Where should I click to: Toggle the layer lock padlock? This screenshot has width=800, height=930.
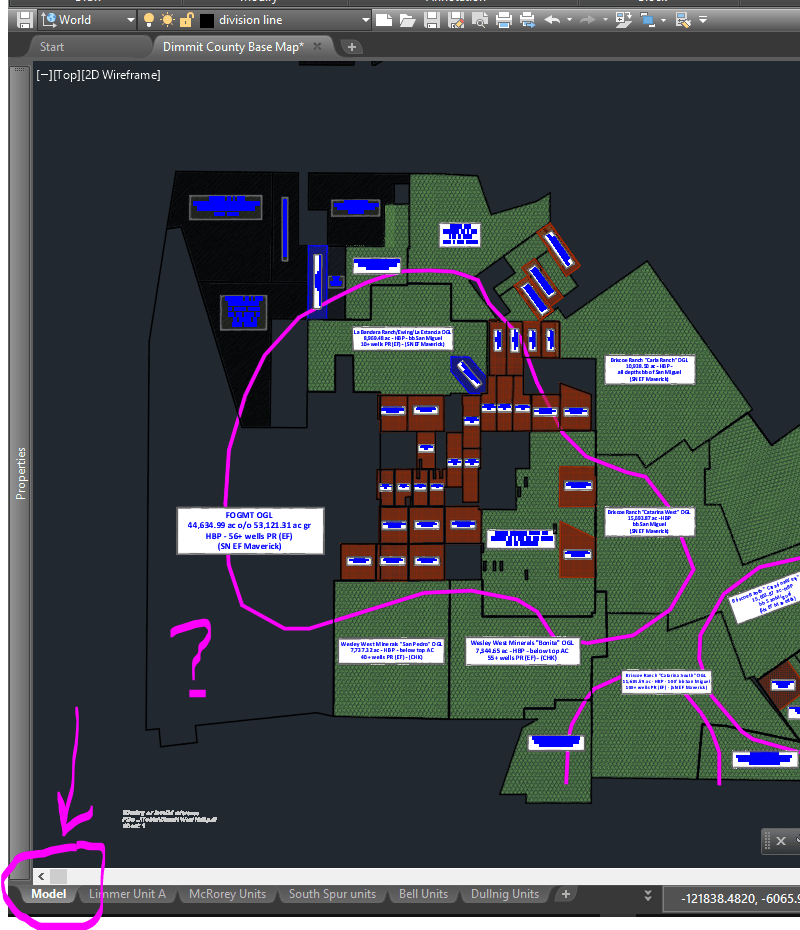click(187, 18)
